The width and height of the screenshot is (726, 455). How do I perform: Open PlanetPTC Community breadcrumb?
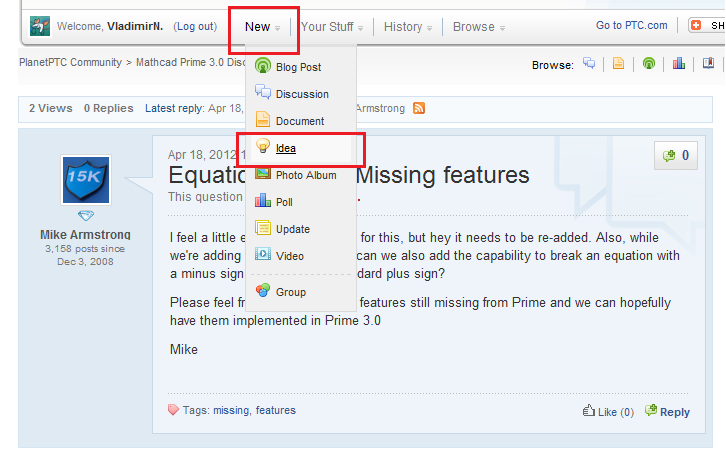pyautogui.click(x=70, y=62)
